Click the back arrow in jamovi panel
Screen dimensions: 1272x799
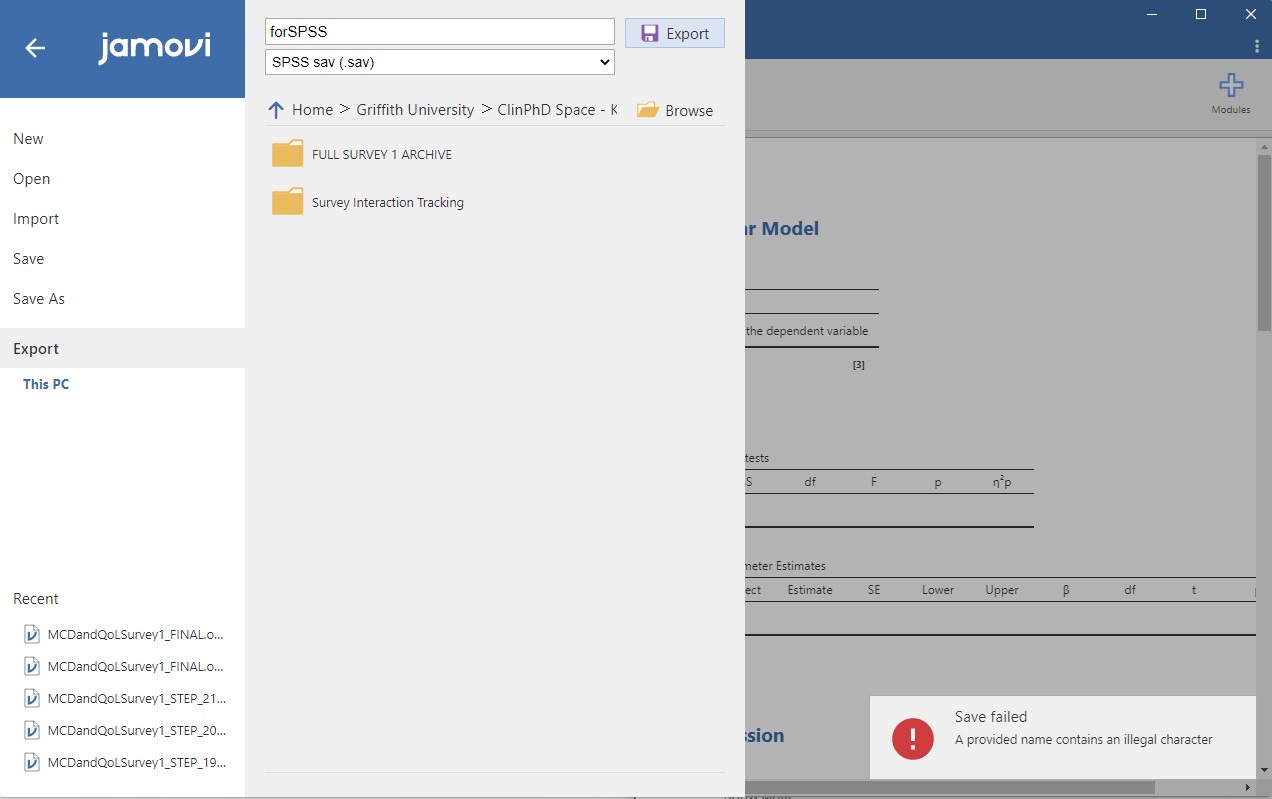(x=35, y=47)
